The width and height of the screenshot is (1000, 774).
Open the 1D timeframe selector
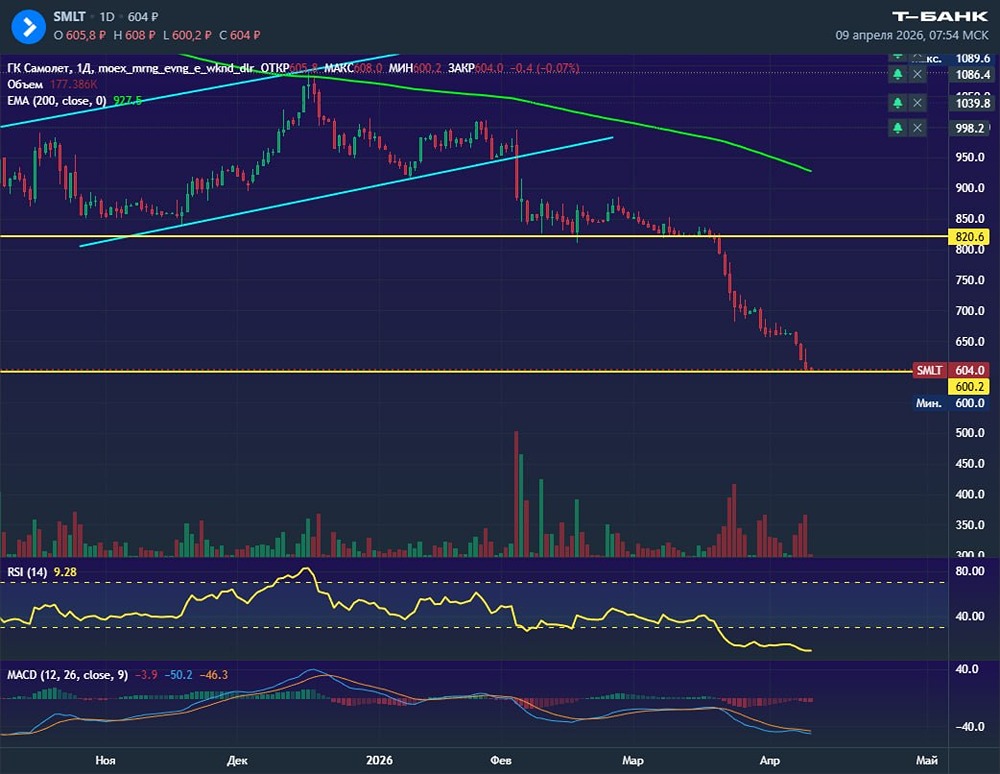point(106,18)
